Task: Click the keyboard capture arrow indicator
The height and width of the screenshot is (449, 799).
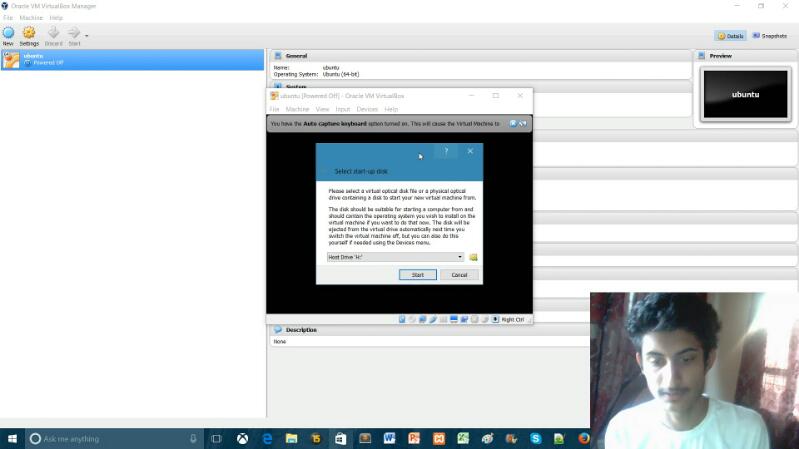Action: pos(495,320)
